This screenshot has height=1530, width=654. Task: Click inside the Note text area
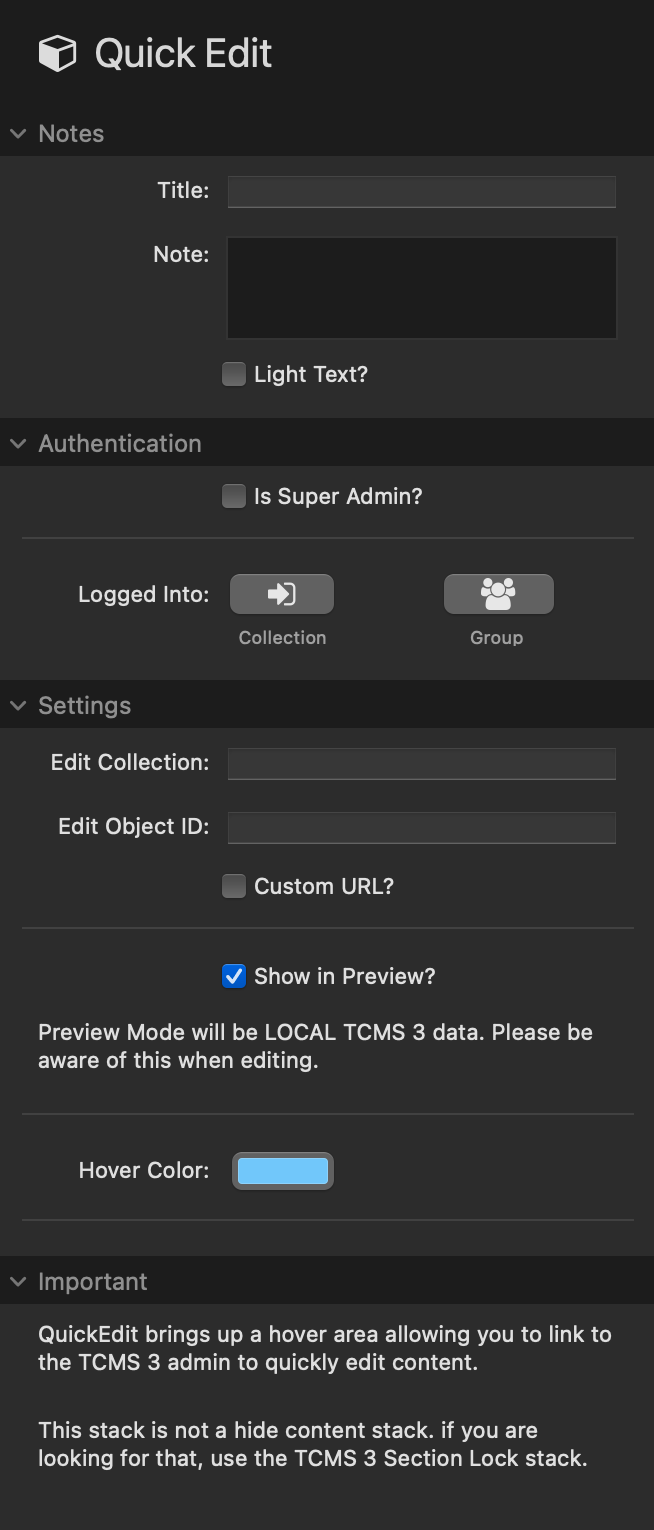click(x=421, y=288)
